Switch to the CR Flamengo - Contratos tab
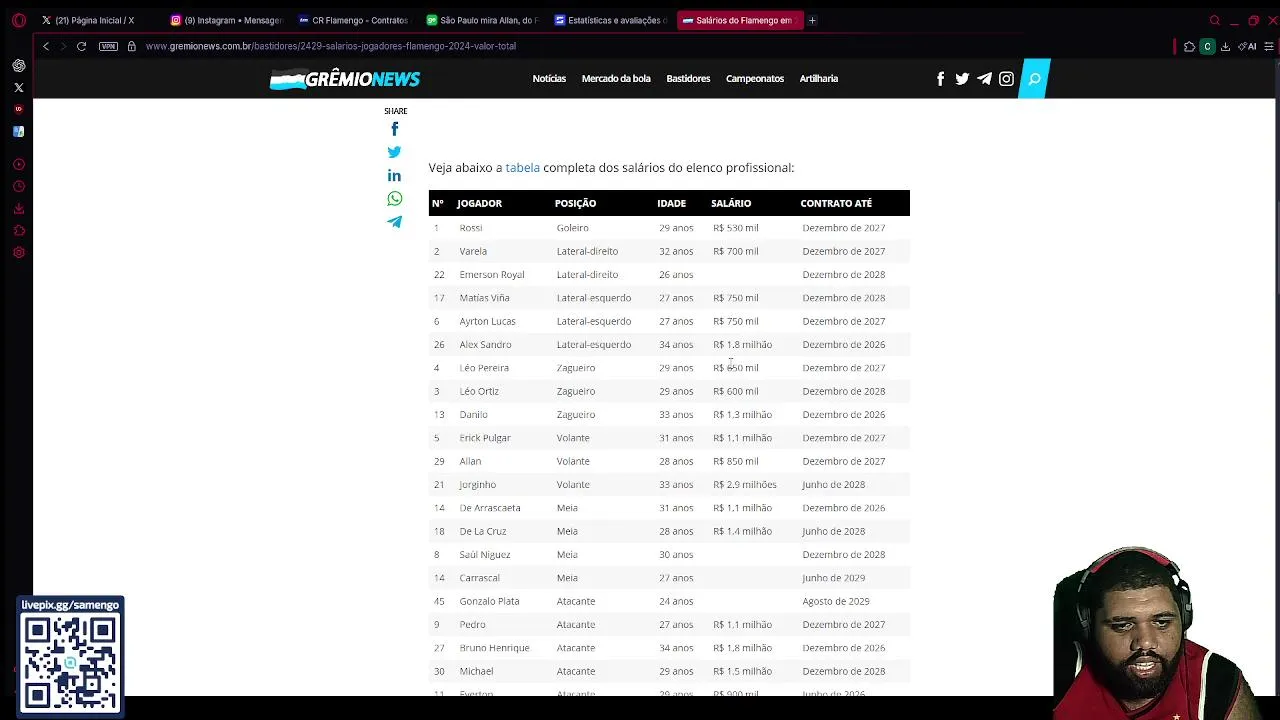This screenshot has height=720, width=1280. tap(354, 20)
